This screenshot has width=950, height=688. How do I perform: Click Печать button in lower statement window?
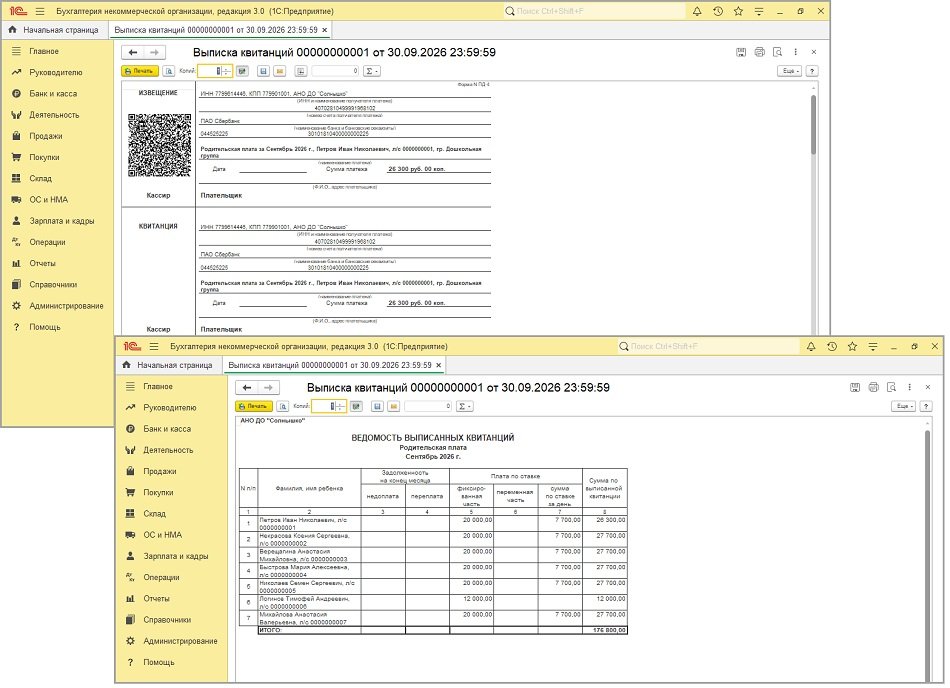click(254, 406)
